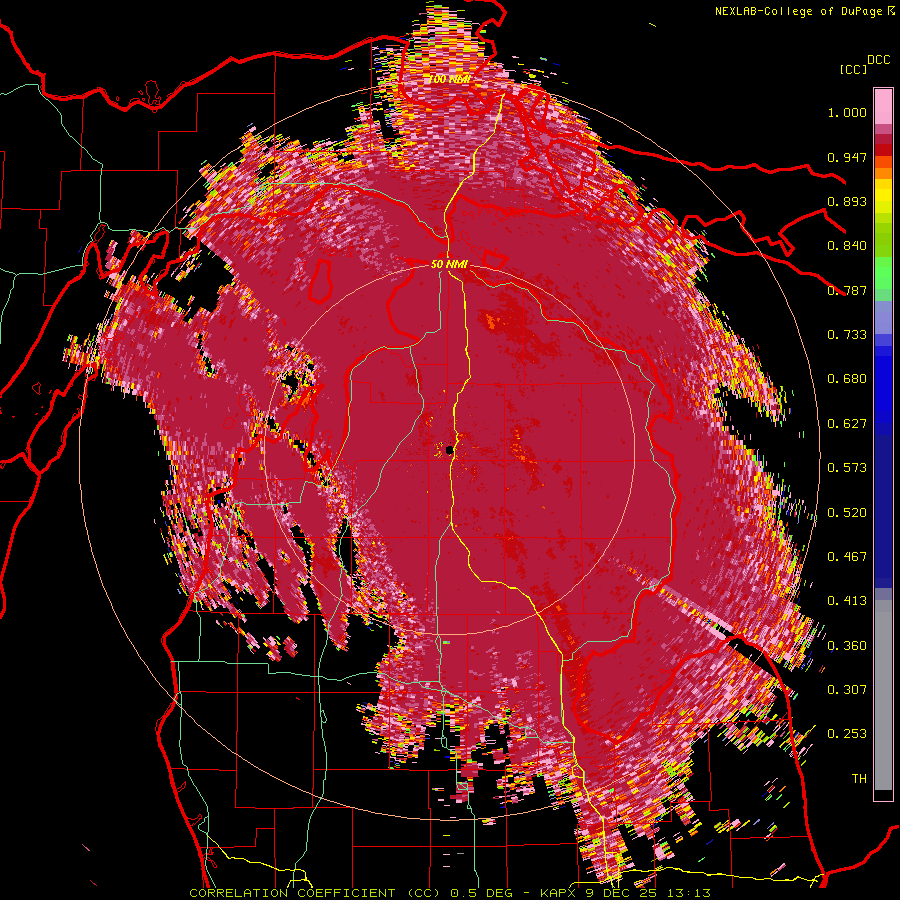Pick the gray lower color bar segment
The height and width of the screenshot is (900, 900).
tap(883, 695)
